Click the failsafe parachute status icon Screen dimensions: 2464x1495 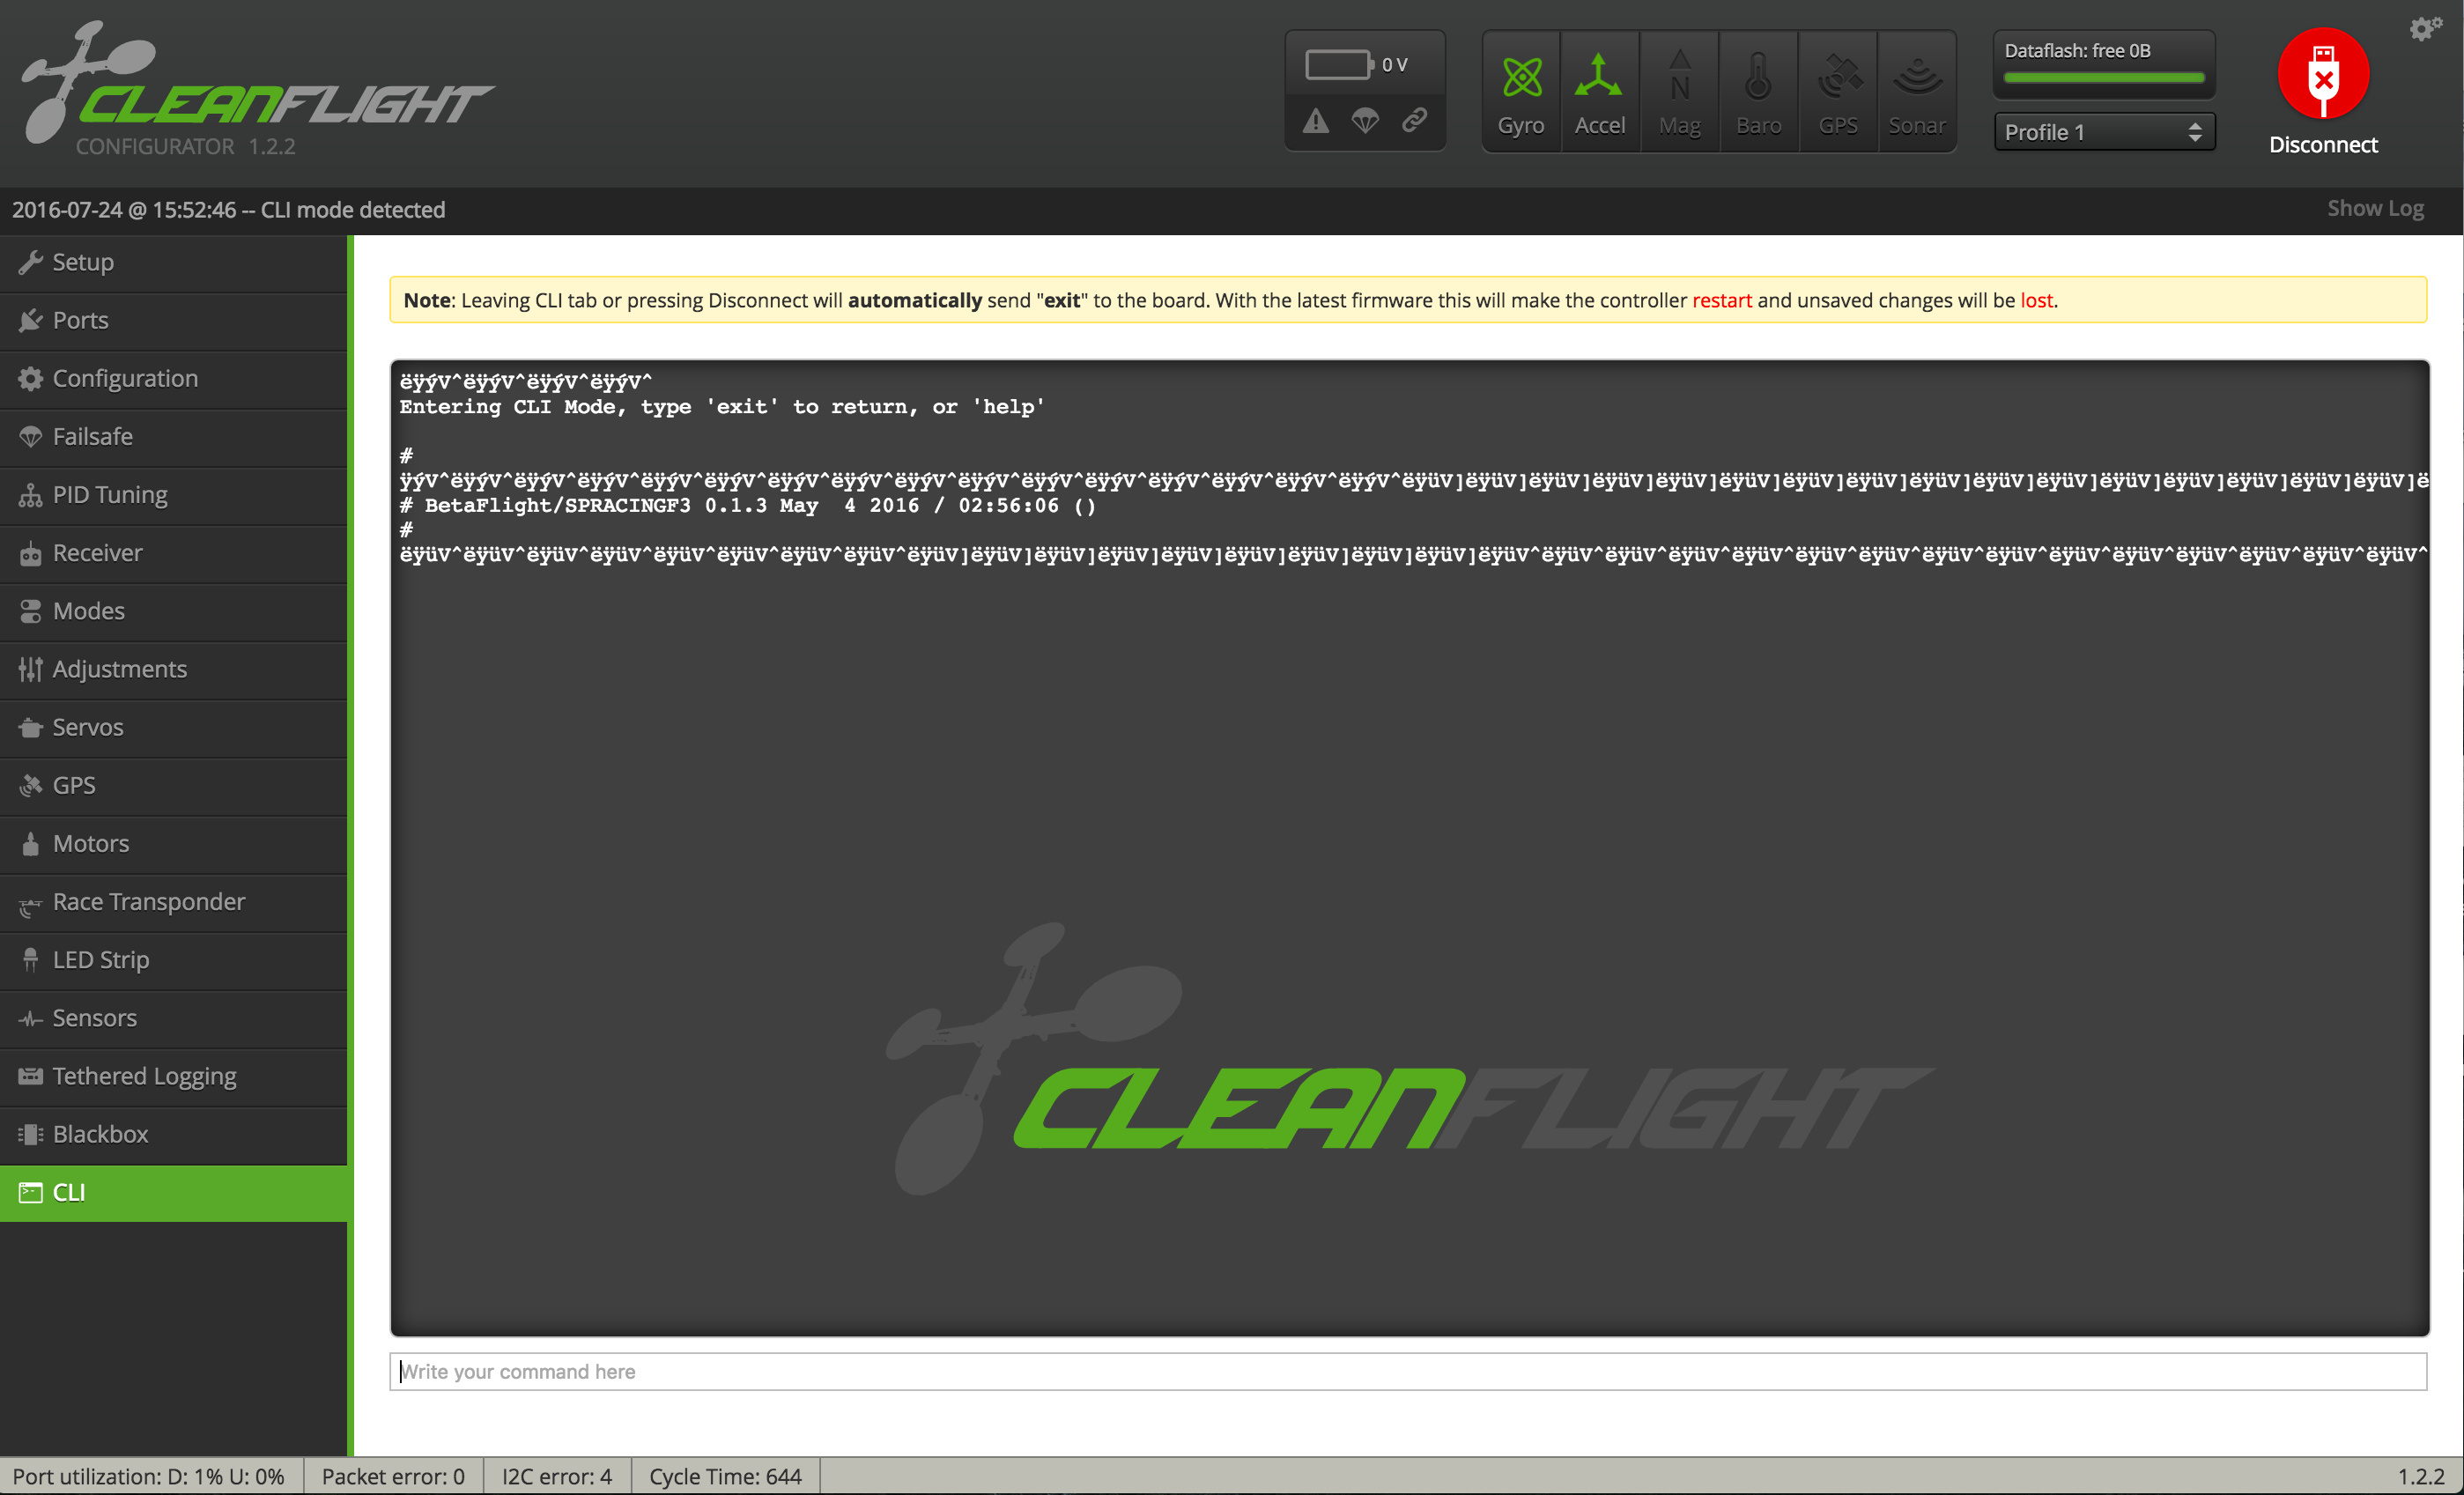point(1365,121)
